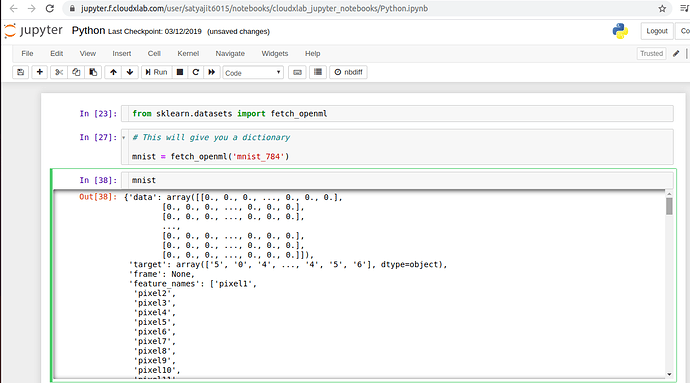Click the Logout button

coord(657,31)
